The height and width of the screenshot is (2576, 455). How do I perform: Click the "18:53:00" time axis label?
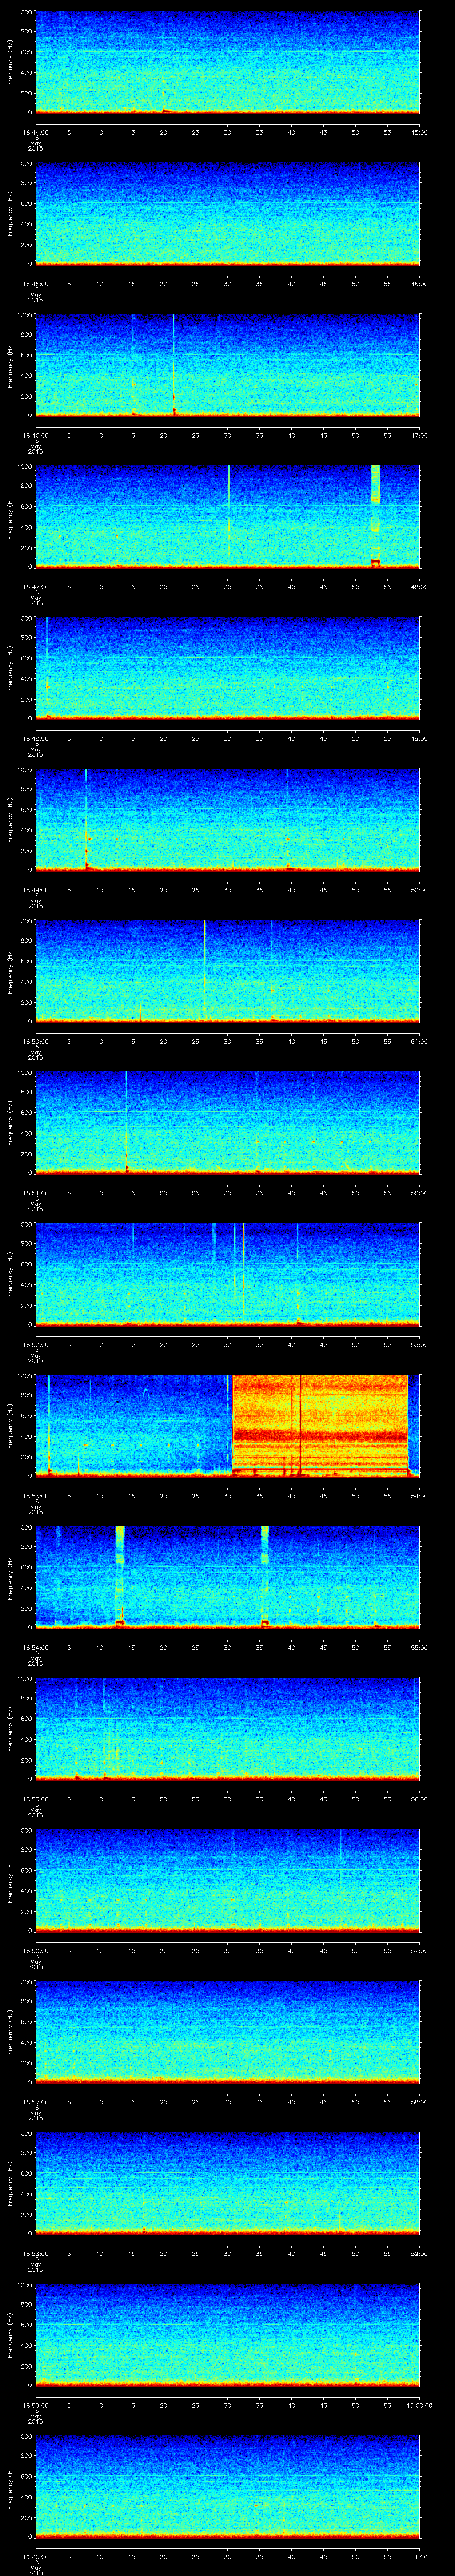[35, 1496]
